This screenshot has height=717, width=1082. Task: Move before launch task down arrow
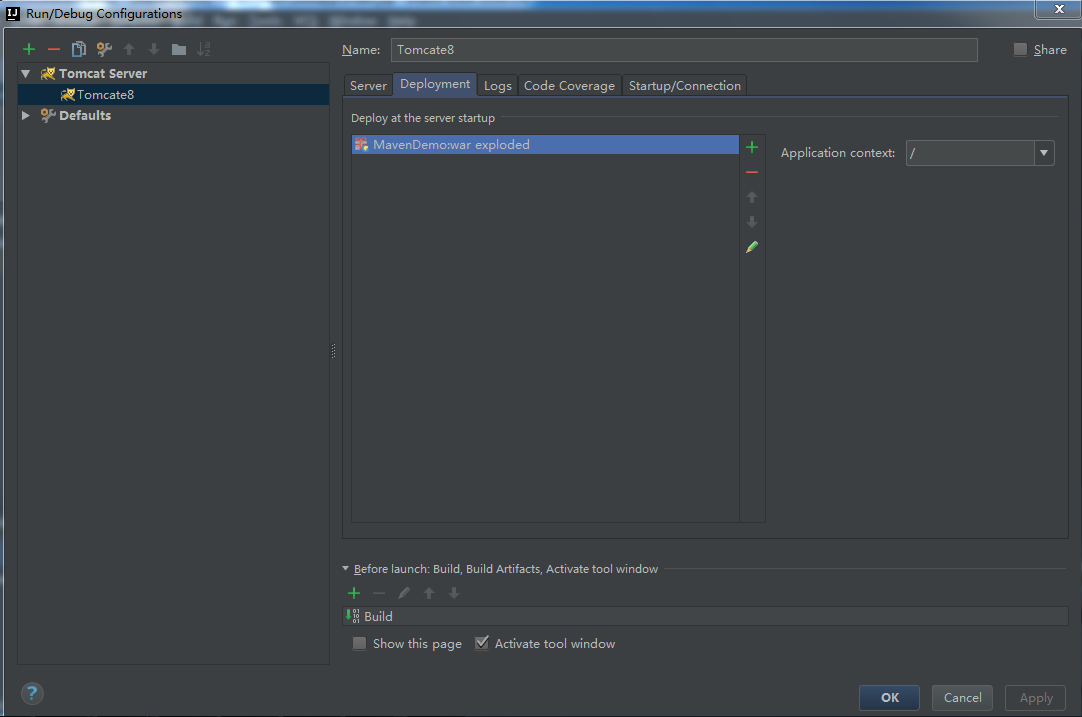point(453,593)
